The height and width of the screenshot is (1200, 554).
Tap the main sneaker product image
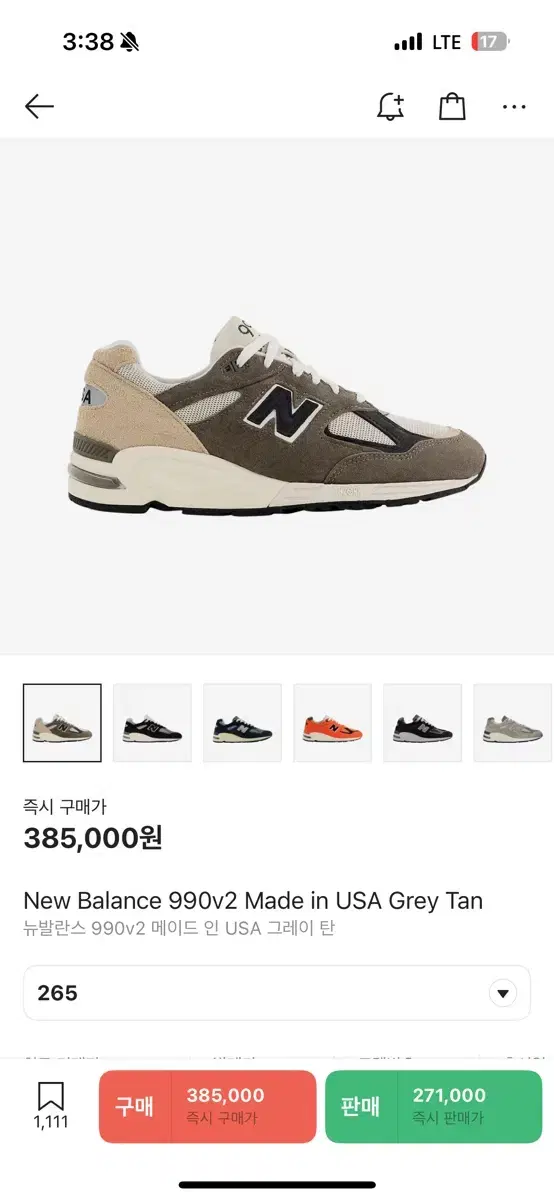tap(277, 415)
